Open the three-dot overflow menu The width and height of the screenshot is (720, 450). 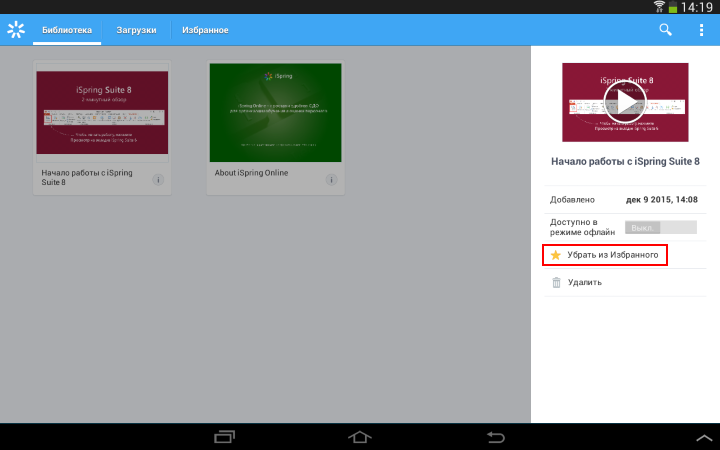coord(701,30)
